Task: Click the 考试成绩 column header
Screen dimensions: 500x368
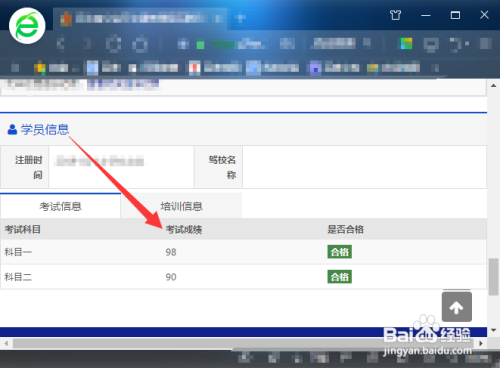Action: (184, 229)
